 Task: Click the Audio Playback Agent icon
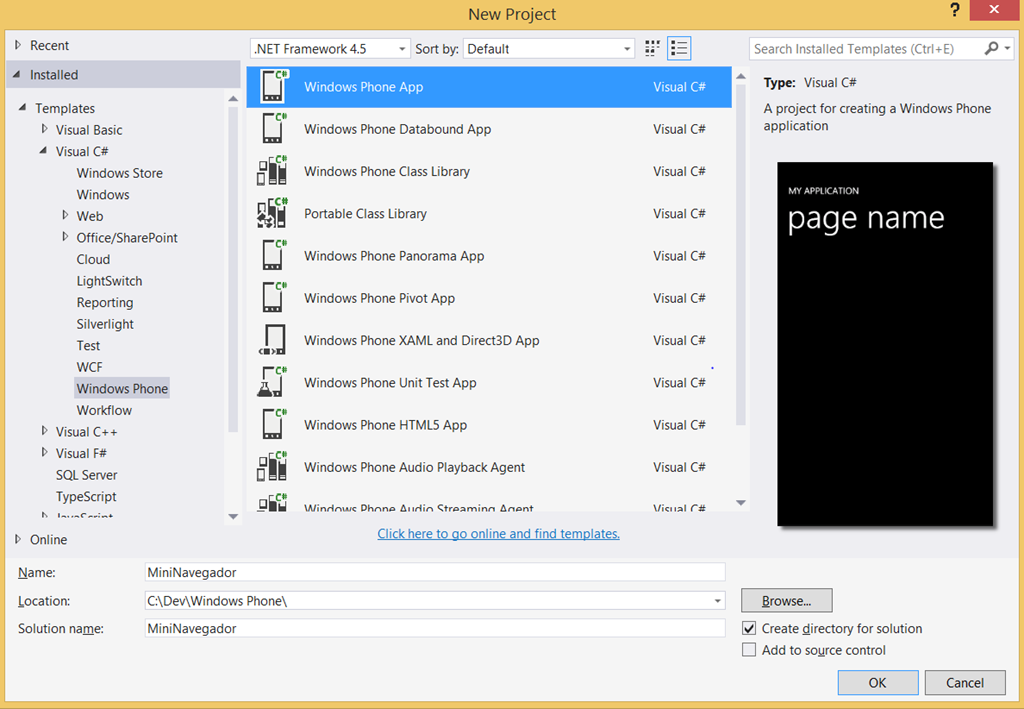click(272, 467)
